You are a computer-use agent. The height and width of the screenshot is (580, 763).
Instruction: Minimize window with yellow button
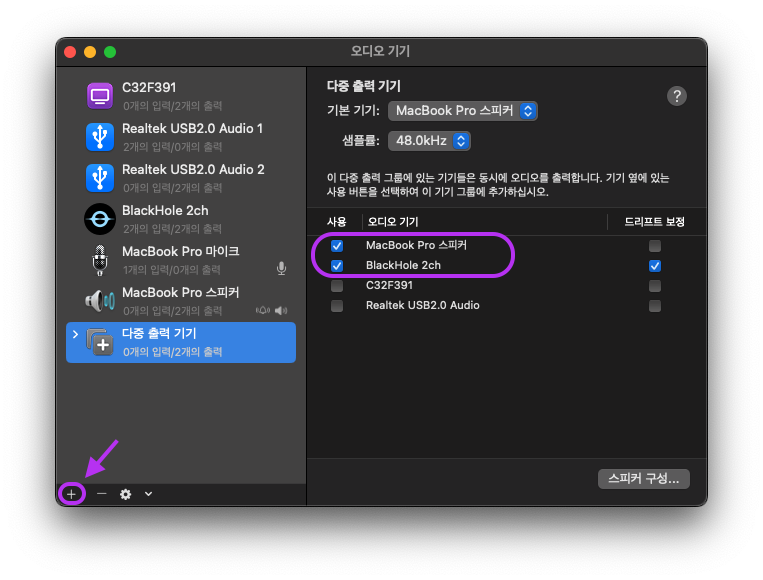pos(90,52)
